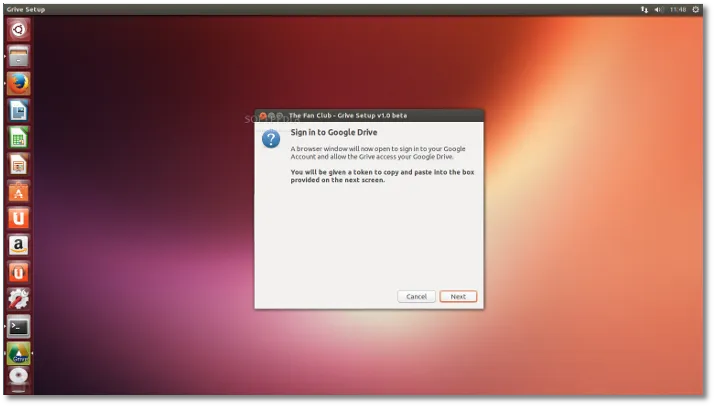Click Next in the Grive Setup dialog
The height and width of the screenshot is (406, 714).
pyautogui.click(x=458, y=296)
